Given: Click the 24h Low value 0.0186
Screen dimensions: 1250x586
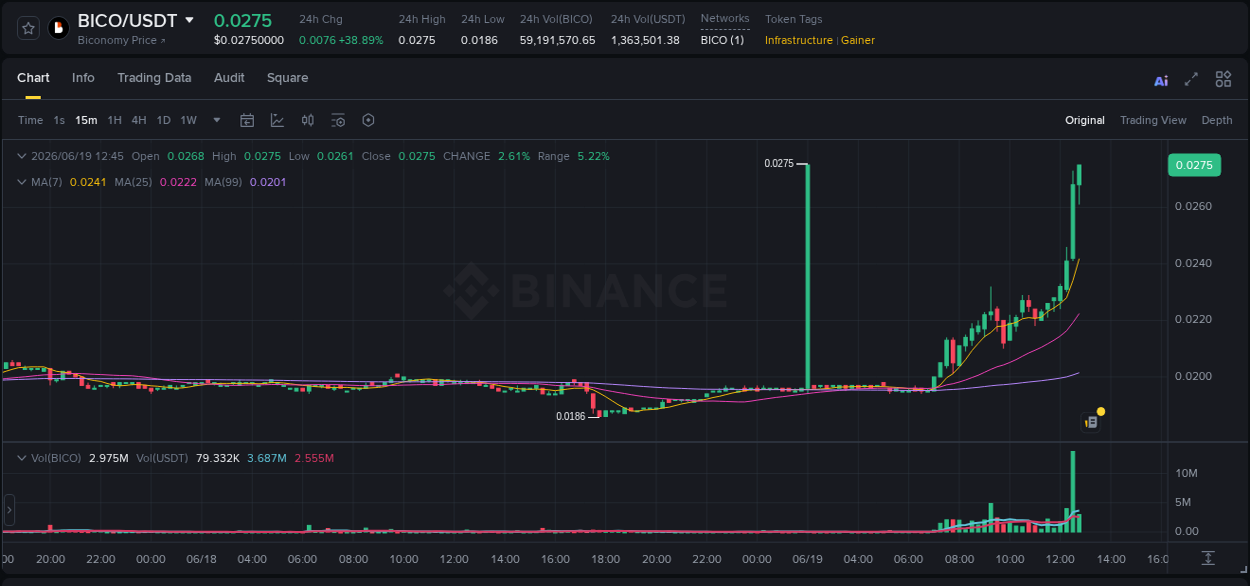Looking at the screenshot, I should tap(479, 40).
